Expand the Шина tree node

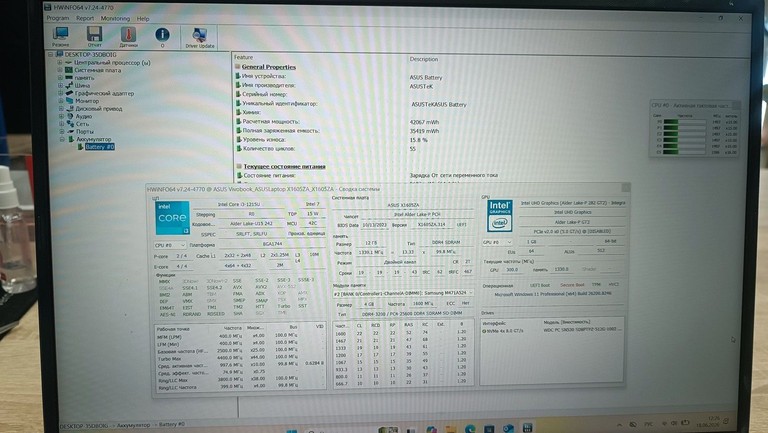tap(60, 85)
